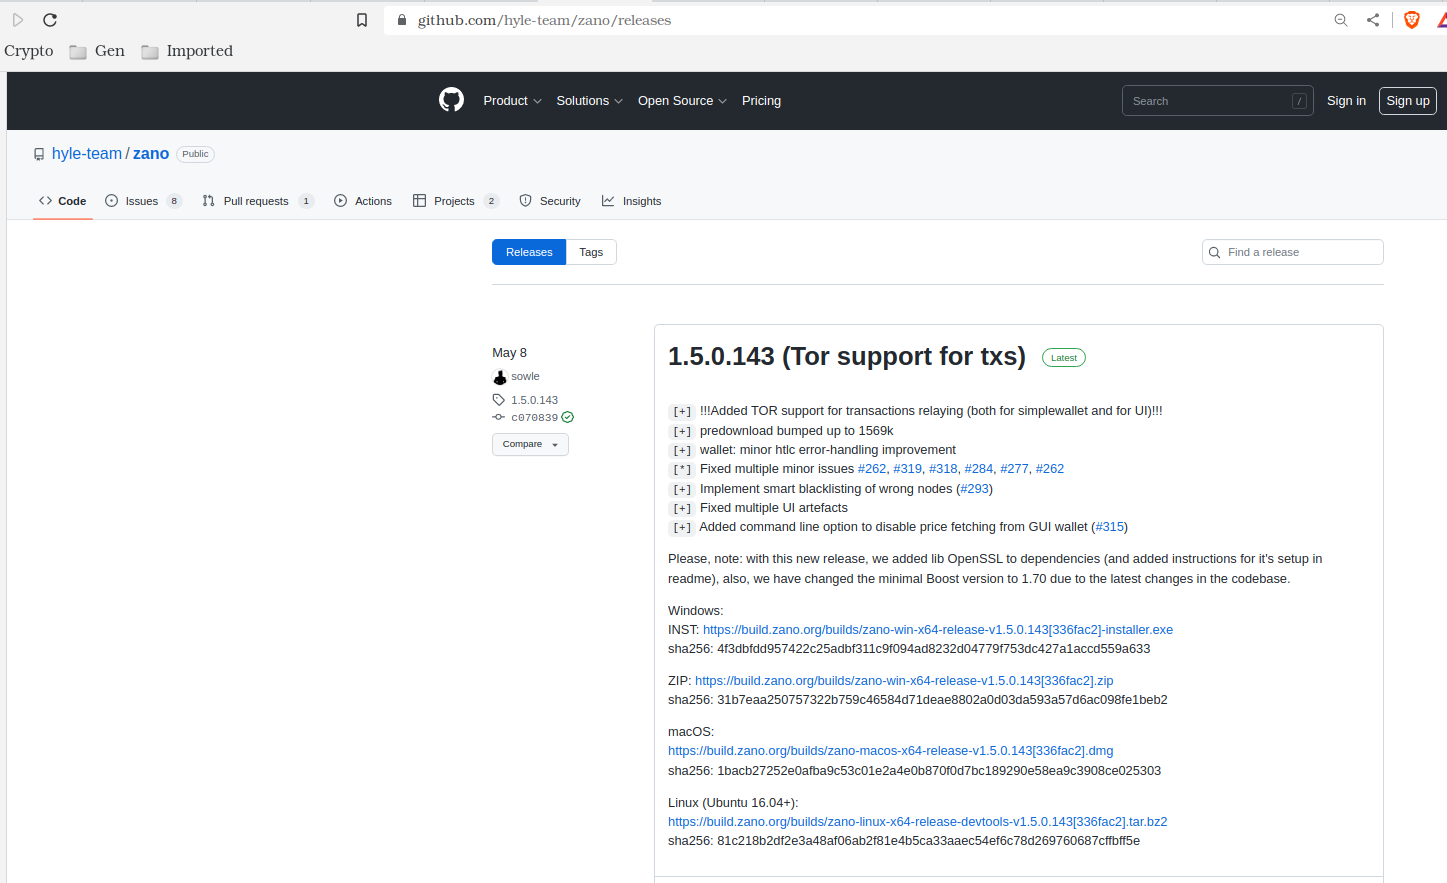Download the Linux tar.bz2 build link
This screenshot has height=883, width=1447.
918,822
